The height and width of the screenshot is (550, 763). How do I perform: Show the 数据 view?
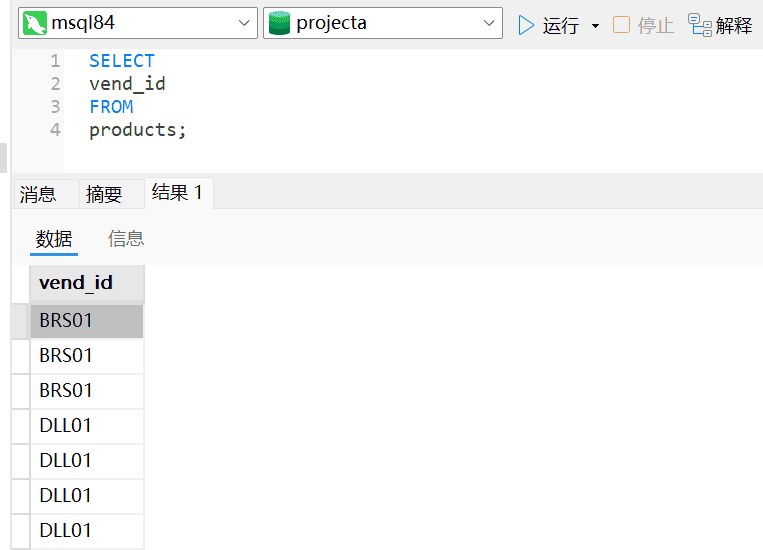[54, 239]
